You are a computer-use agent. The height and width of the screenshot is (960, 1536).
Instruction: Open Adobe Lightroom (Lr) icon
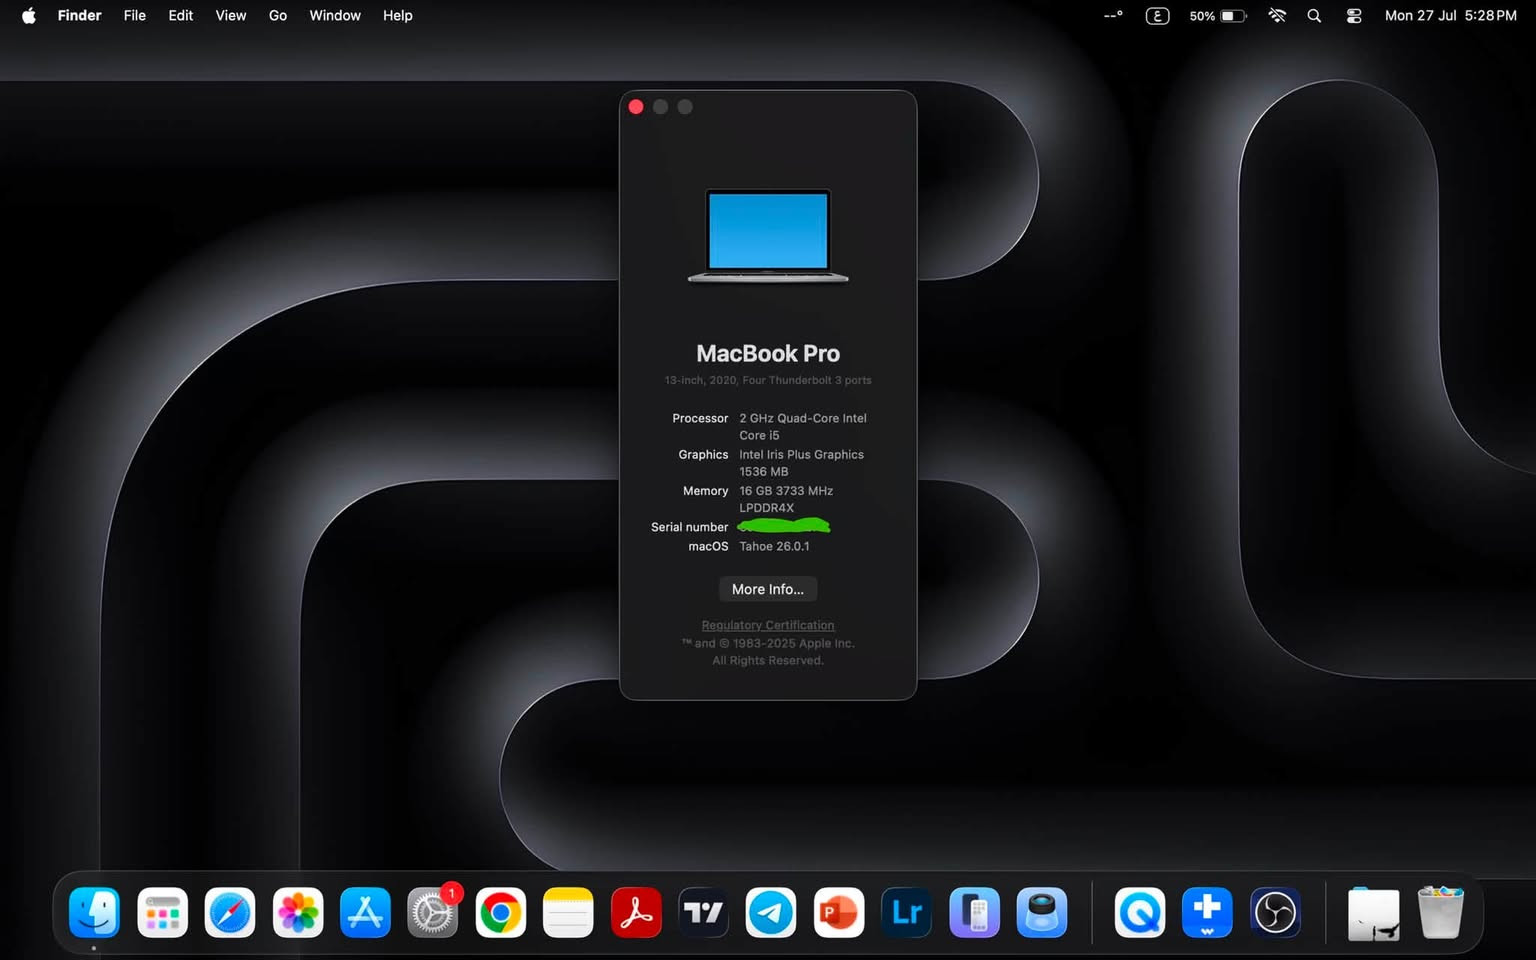pos(906,912)
